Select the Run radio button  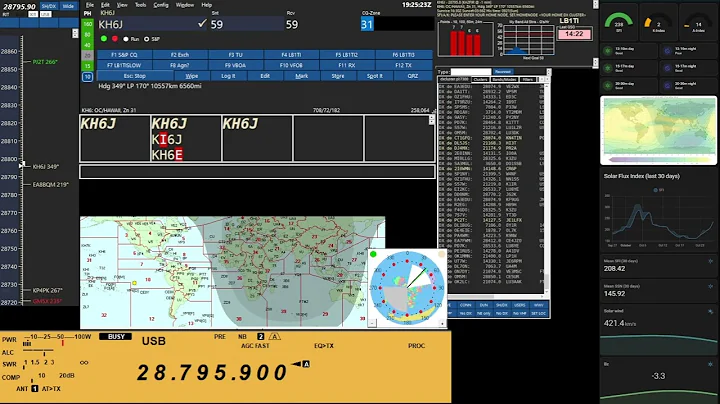126,39
